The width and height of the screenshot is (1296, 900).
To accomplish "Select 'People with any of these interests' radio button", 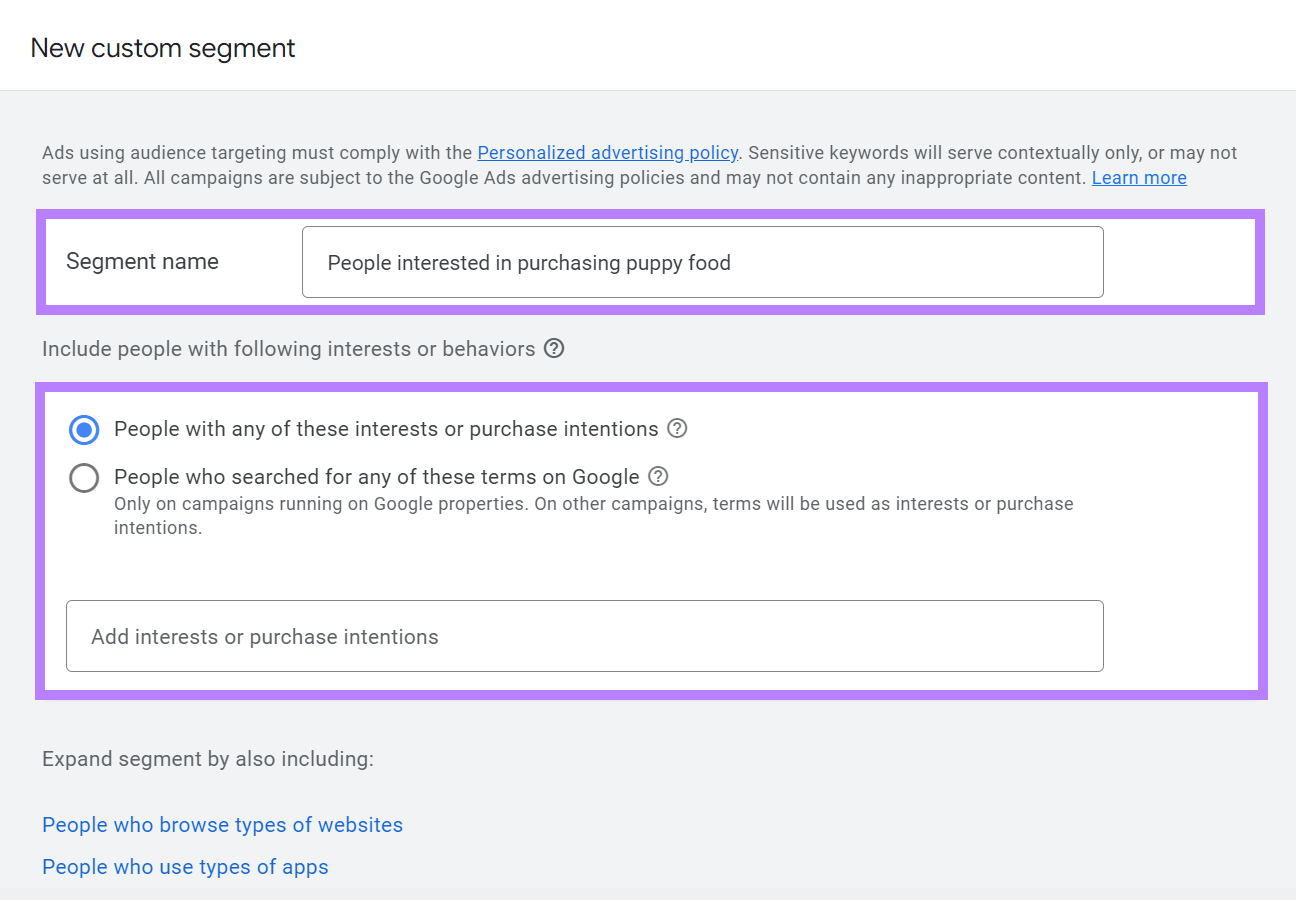I will pyautogui.click(x=84, y=430).
